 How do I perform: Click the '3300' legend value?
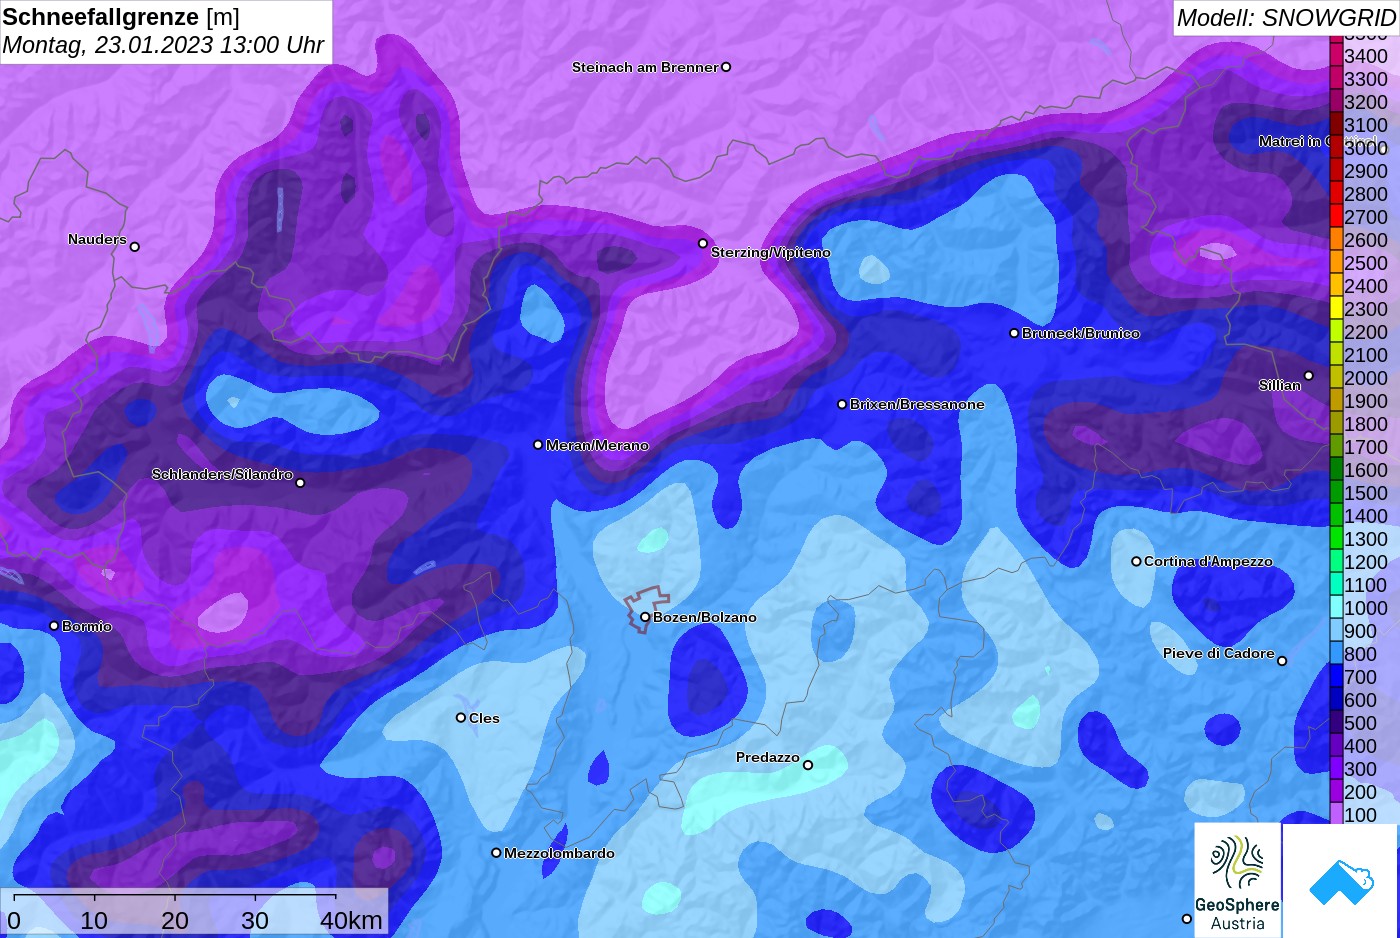pyautogui.click(x=1366, y=79)
